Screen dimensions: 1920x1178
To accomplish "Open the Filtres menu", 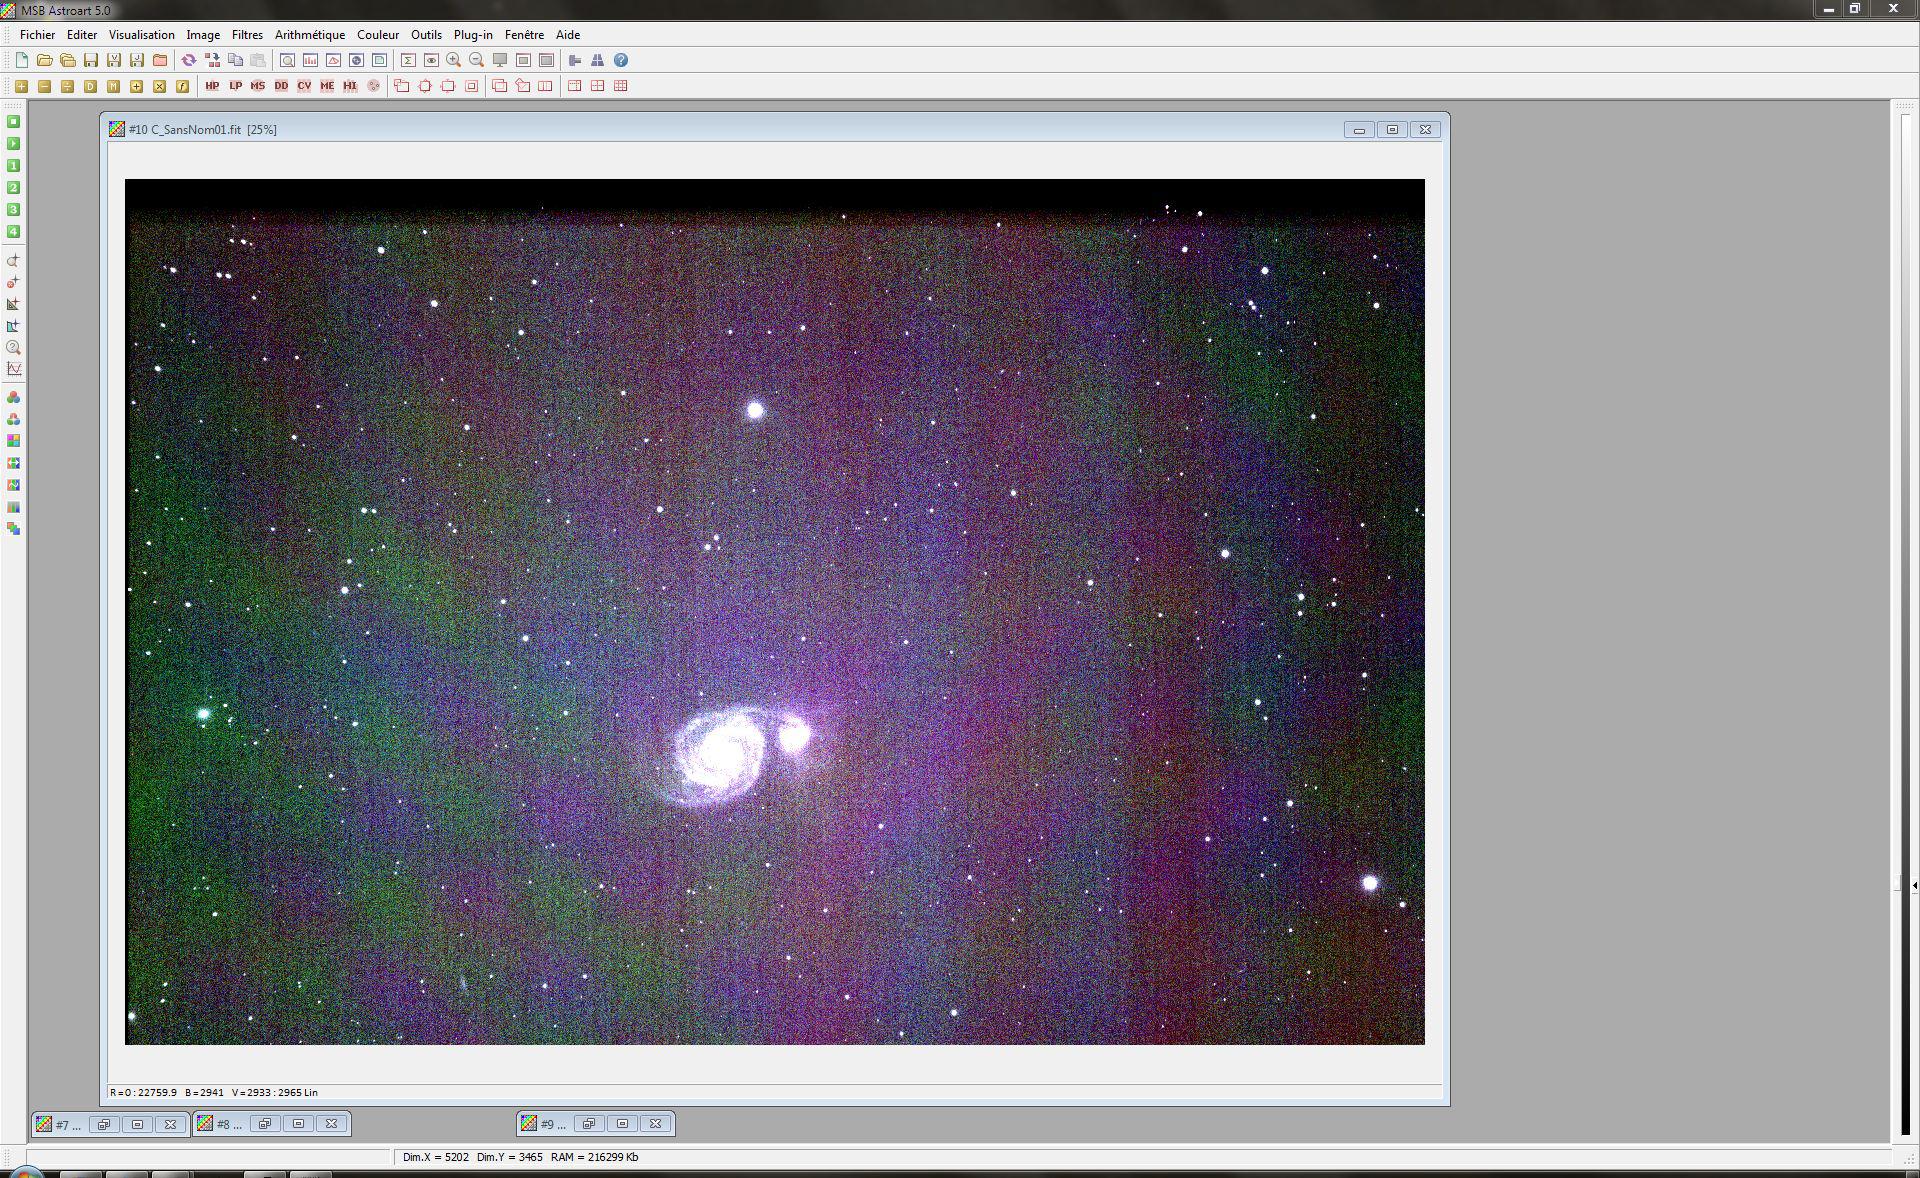I will tap(247, 34).
